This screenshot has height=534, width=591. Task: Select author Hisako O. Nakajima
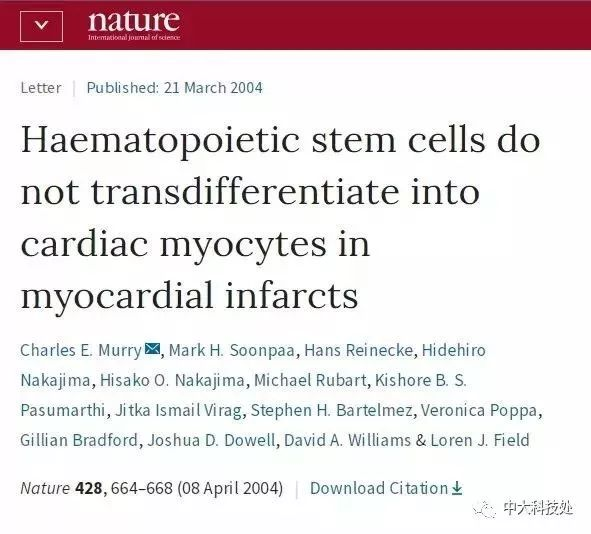click(172, 380)
